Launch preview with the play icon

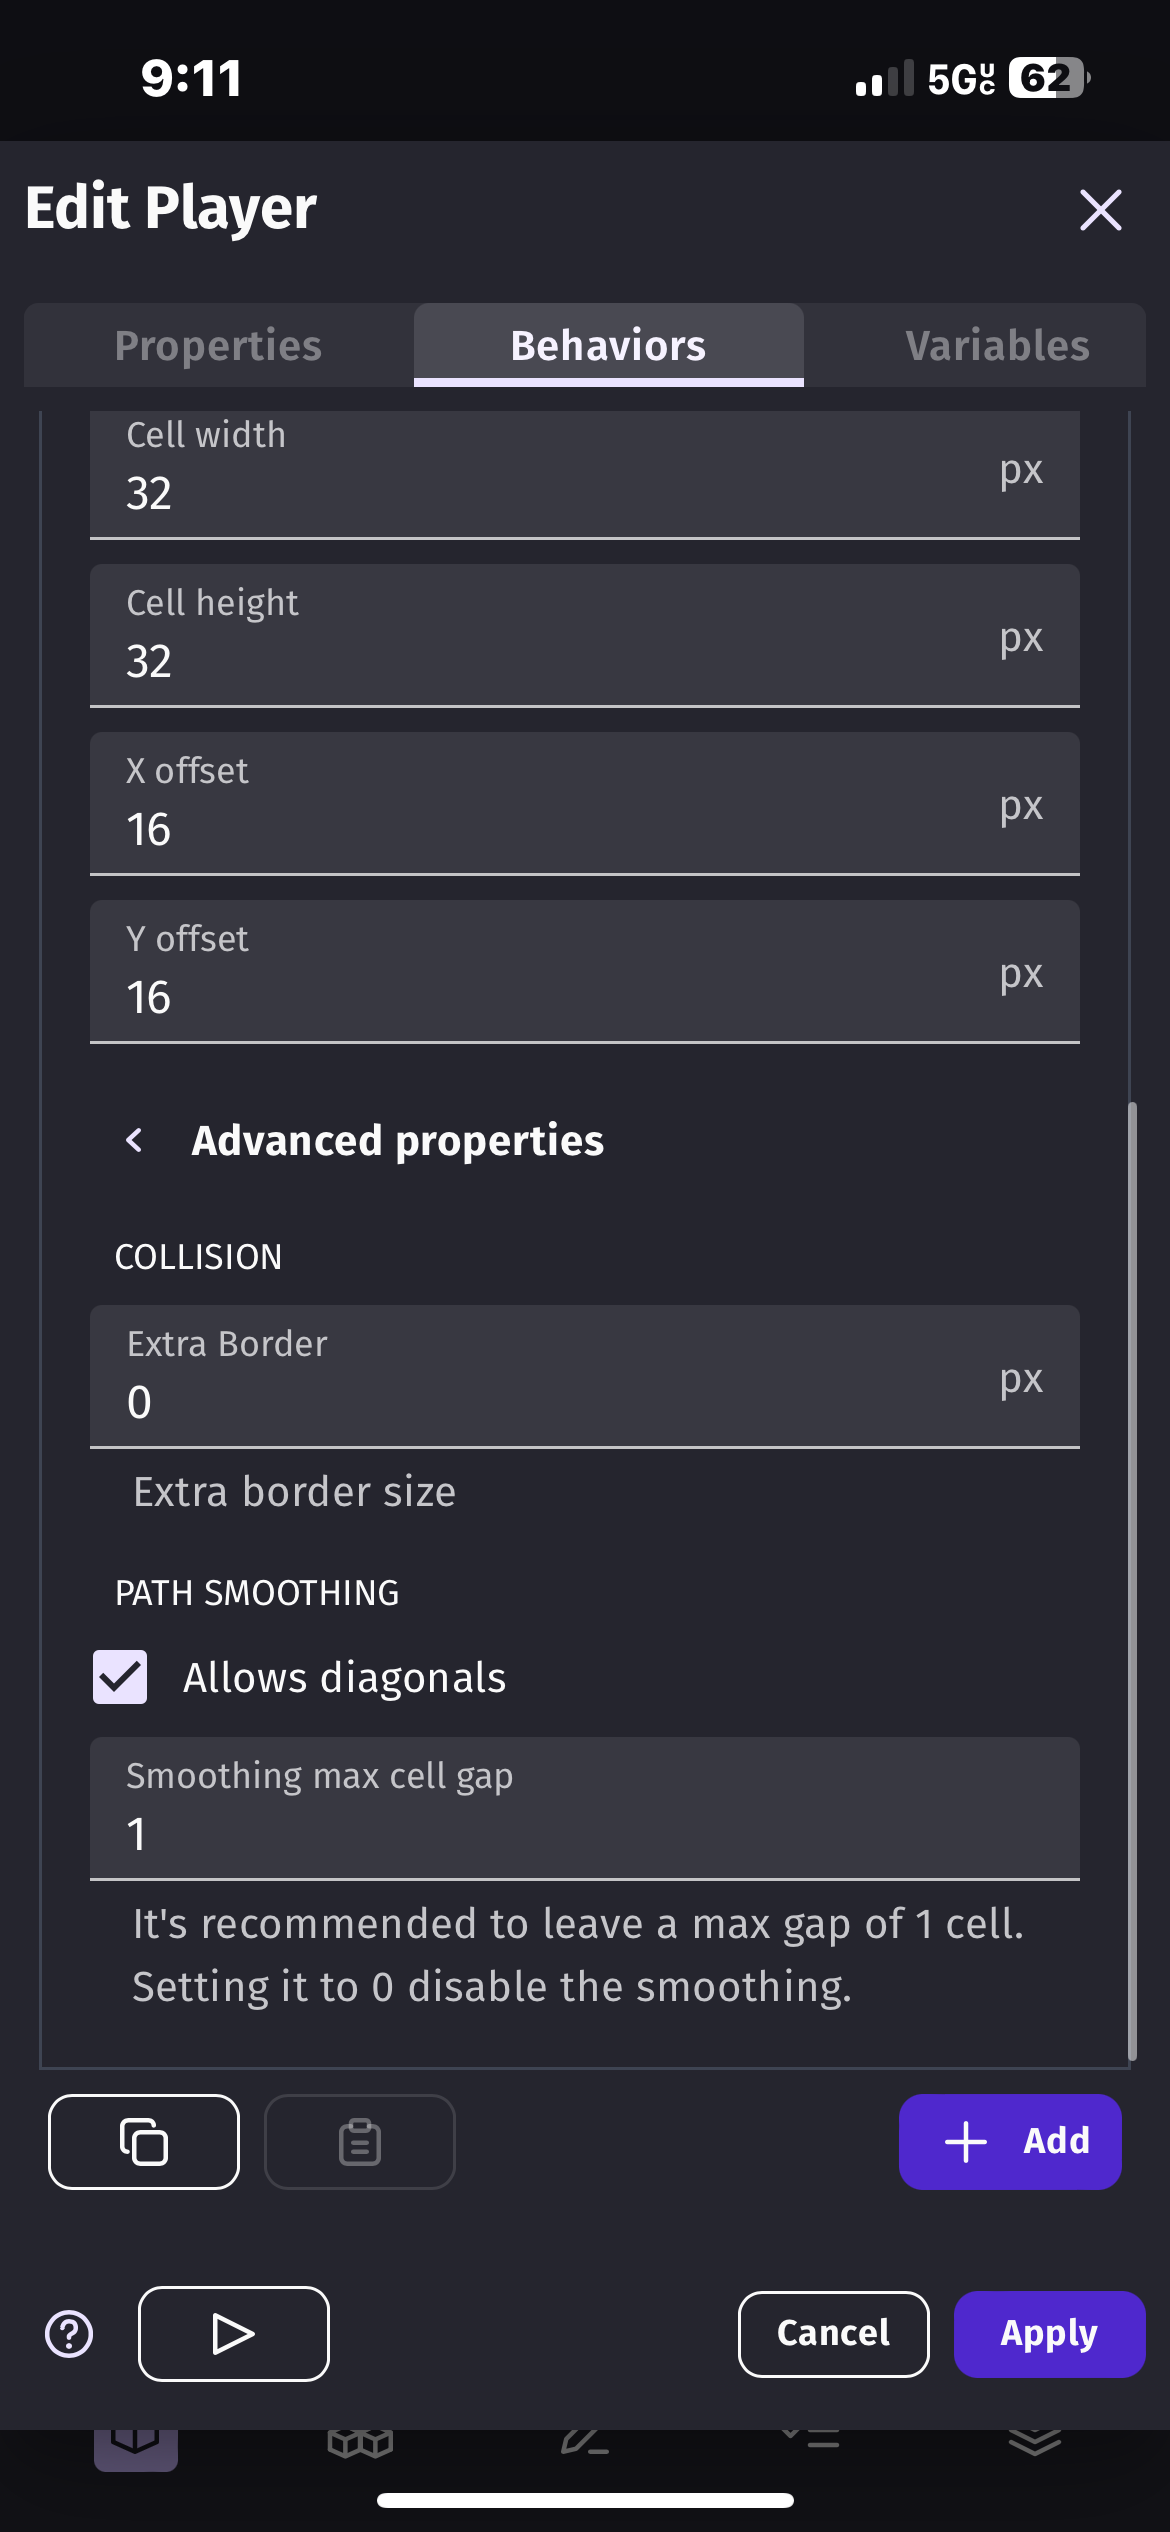click(233, 2334)
